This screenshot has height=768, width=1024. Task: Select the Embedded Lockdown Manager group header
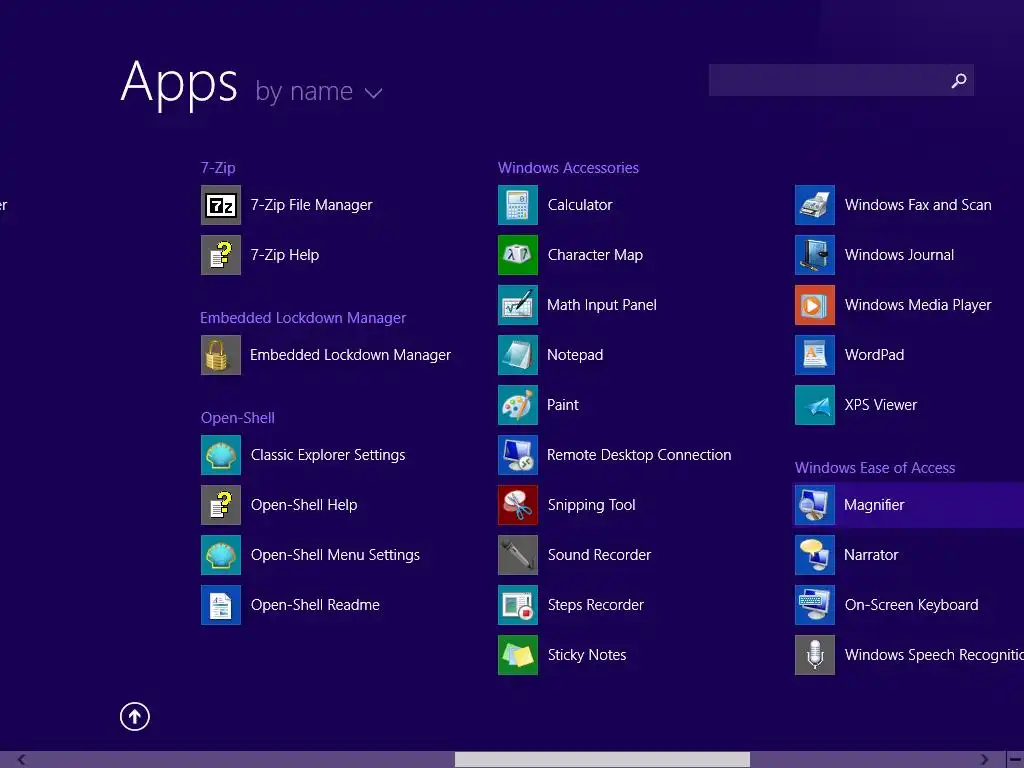(303, 318)
